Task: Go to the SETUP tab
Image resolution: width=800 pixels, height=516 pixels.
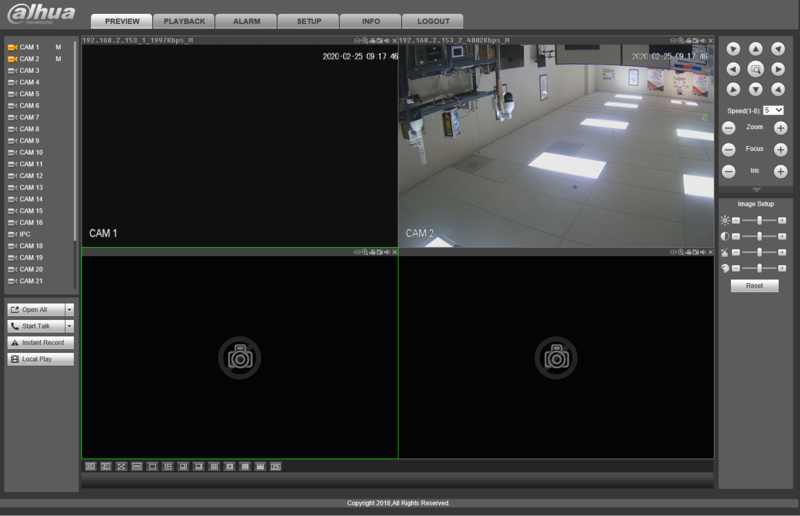Action: point(309,21)
